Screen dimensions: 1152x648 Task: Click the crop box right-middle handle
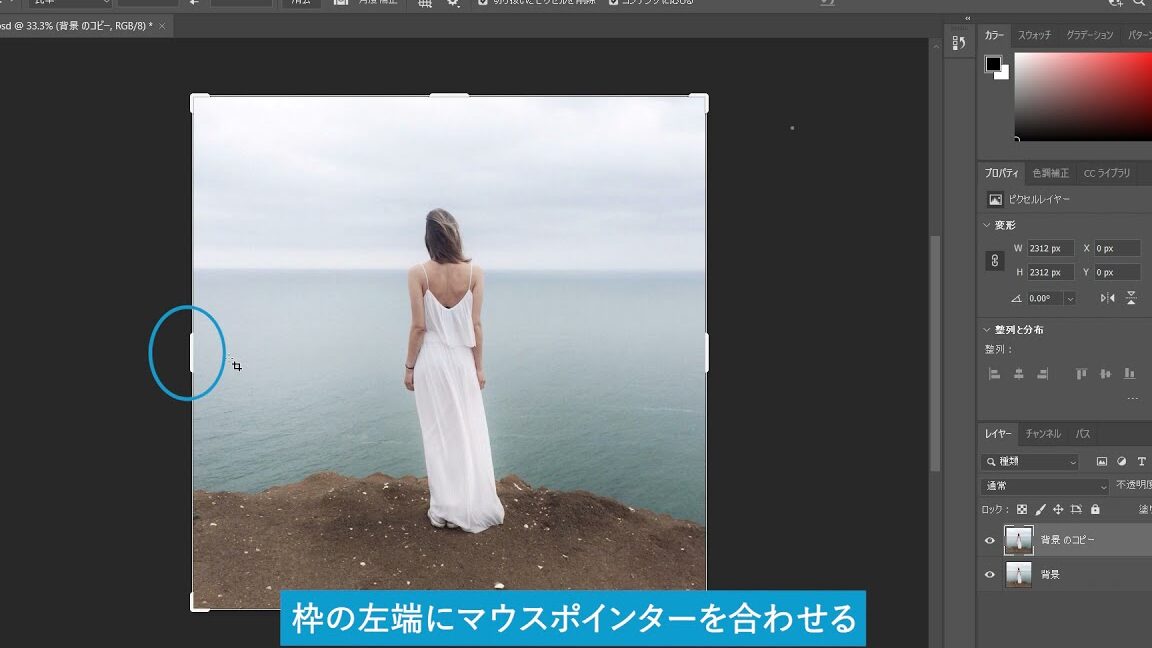pos(707,353)
